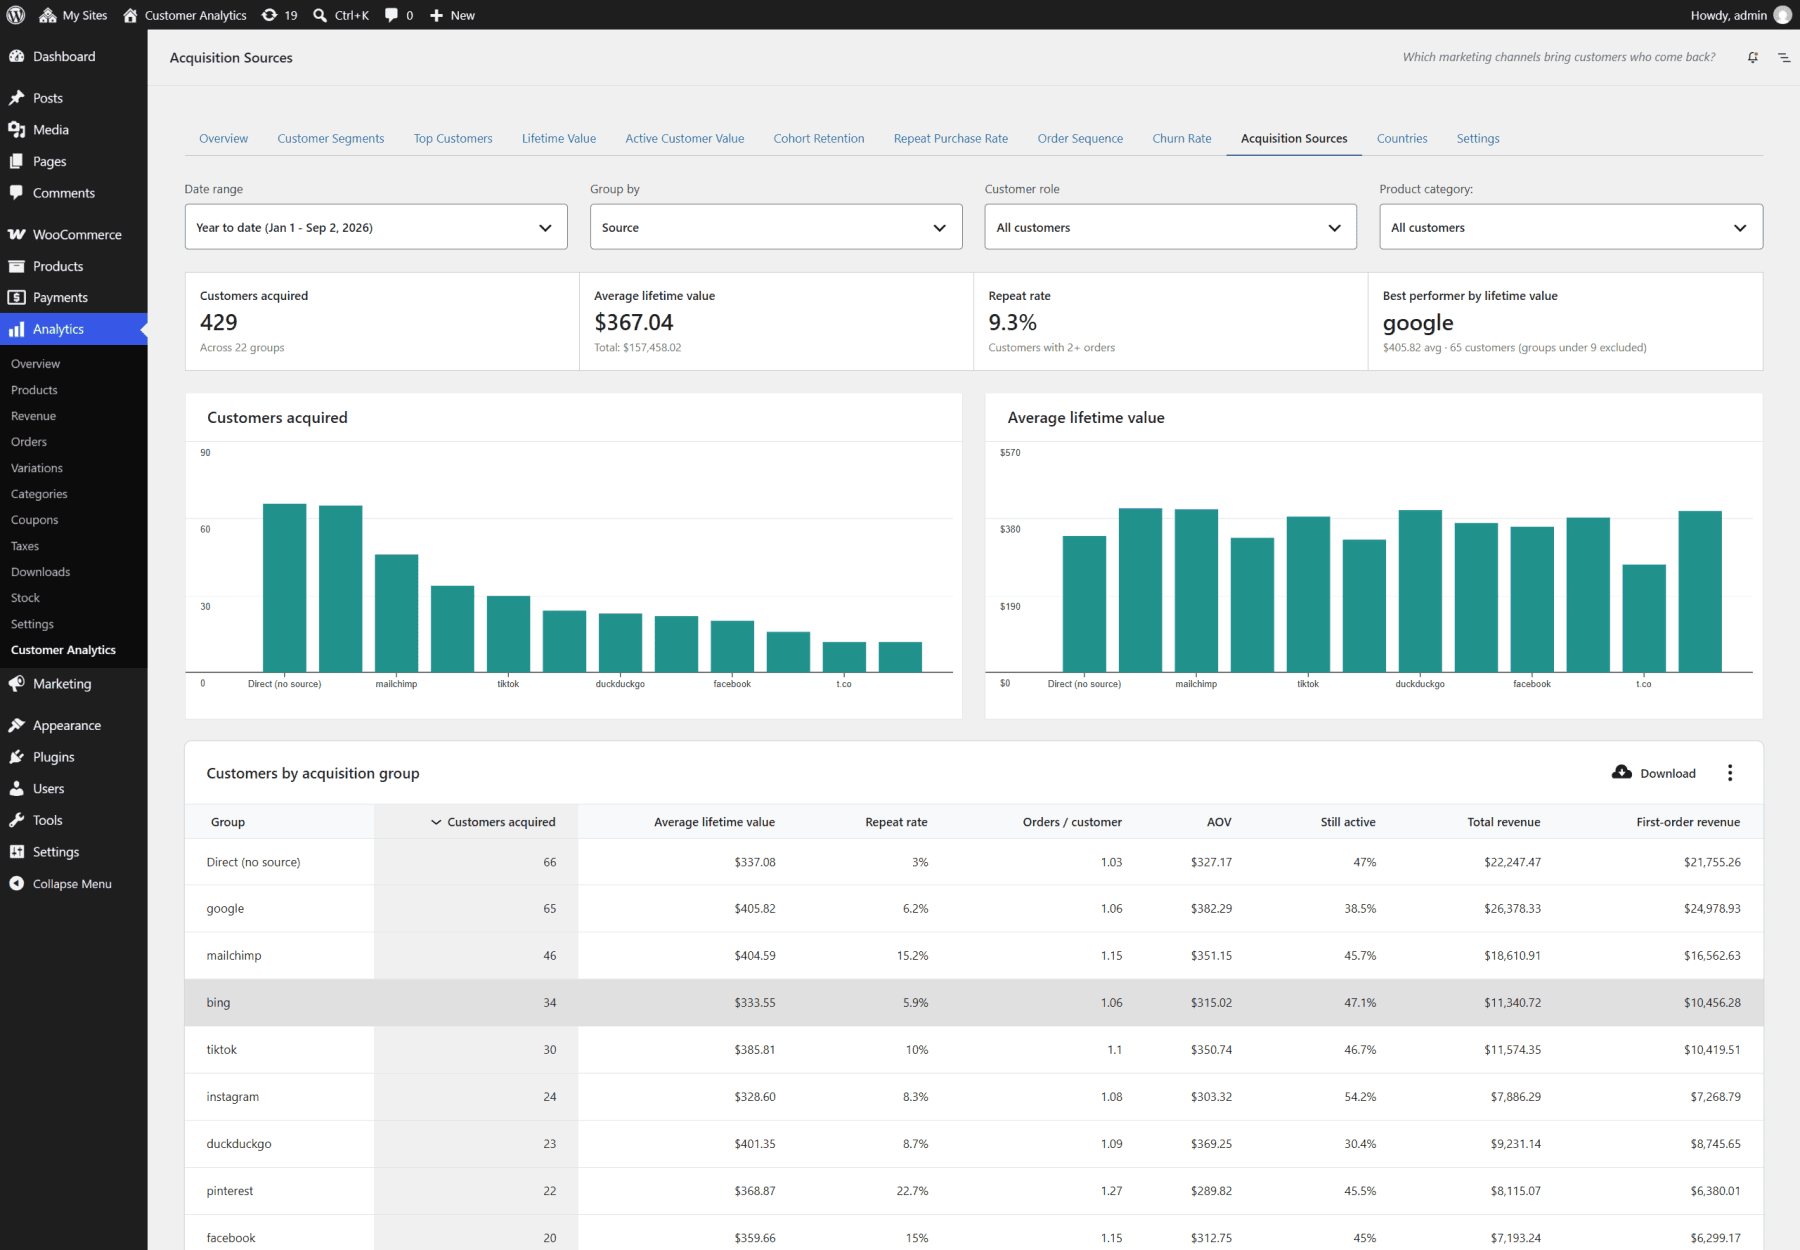Switch to the Countries tab
This screenshot has height=1250, width=1800.
point(1402,138)
